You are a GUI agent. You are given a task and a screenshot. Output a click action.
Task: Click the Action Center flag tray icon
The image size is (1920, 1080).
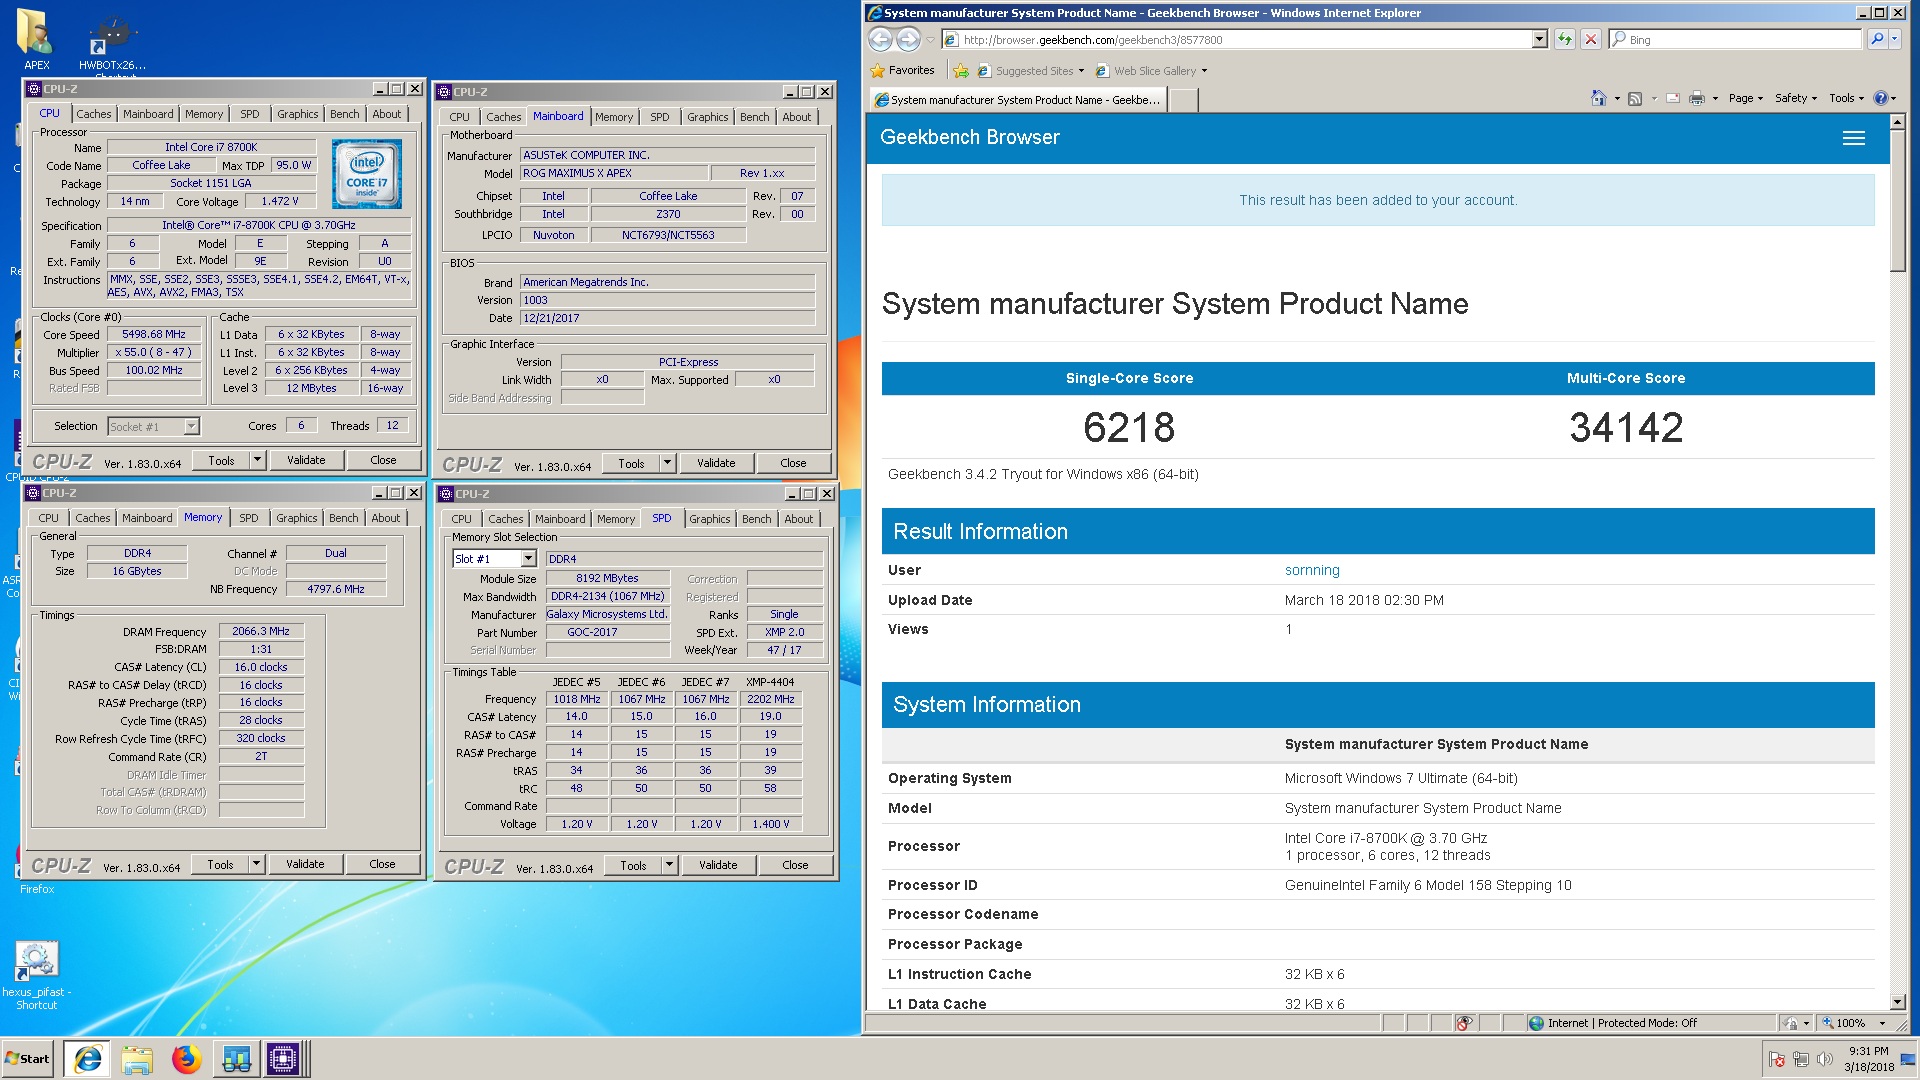coord(1777,1059)
